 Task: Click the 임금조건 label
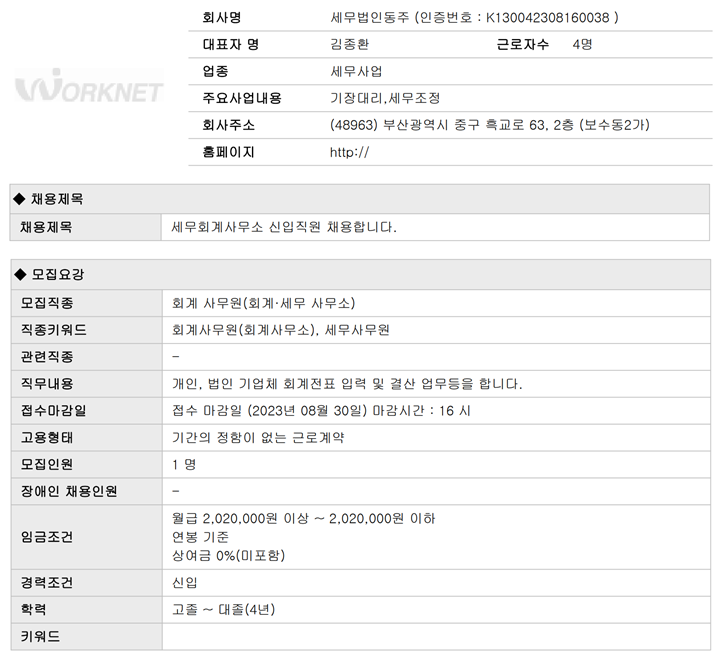[x=47, y=537]
